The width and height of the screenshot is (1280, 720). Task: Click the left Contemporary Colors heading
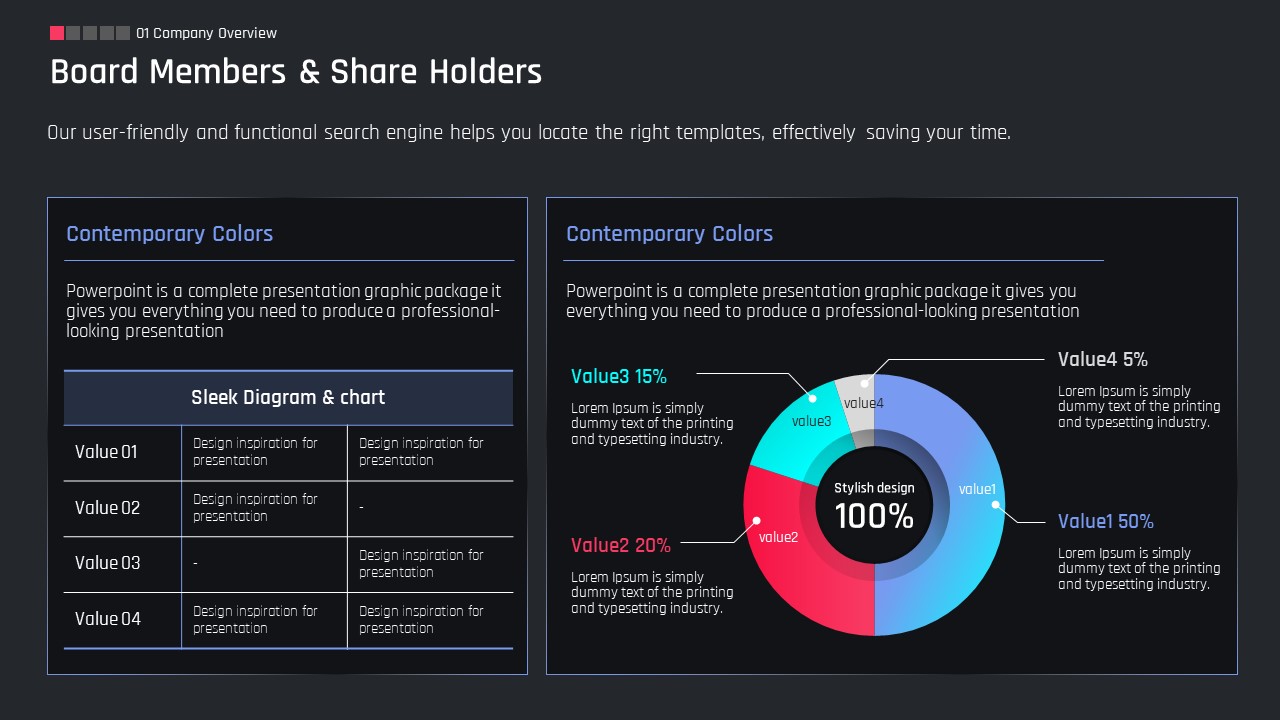pyautogui.click(x=169, y=234)
